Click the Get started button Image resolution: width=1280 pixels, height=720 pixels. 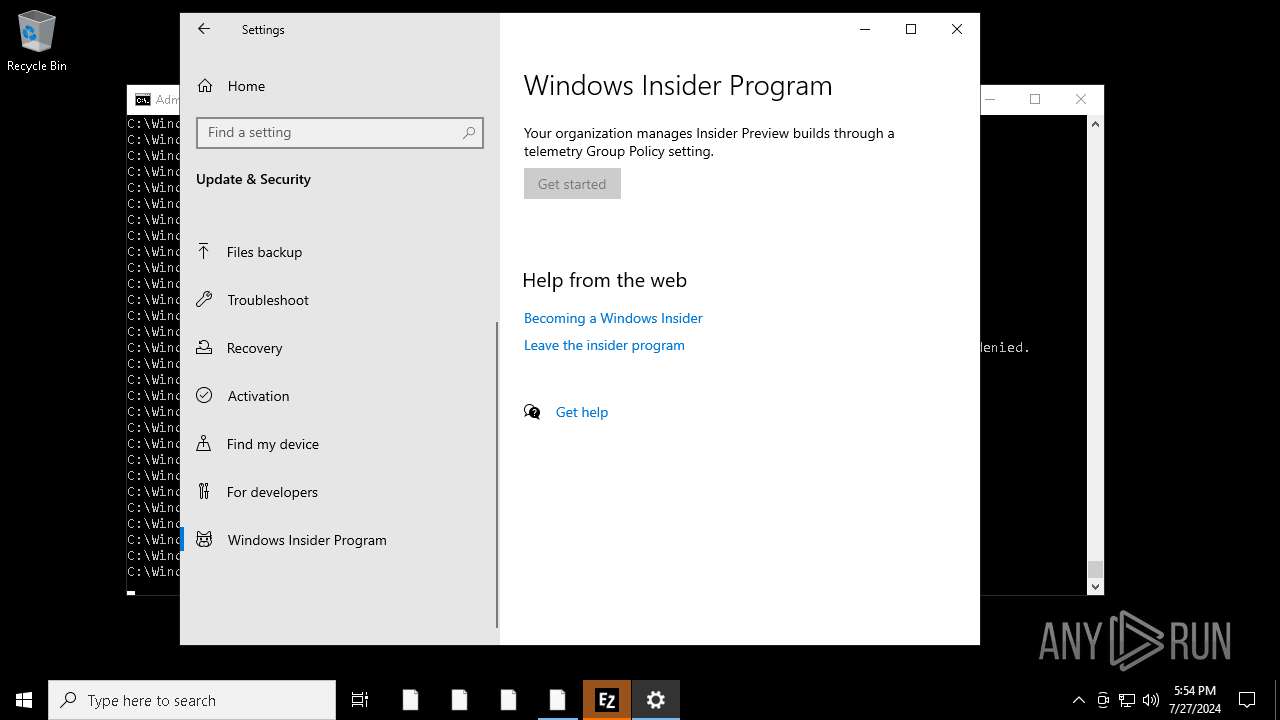pos(572,184)
